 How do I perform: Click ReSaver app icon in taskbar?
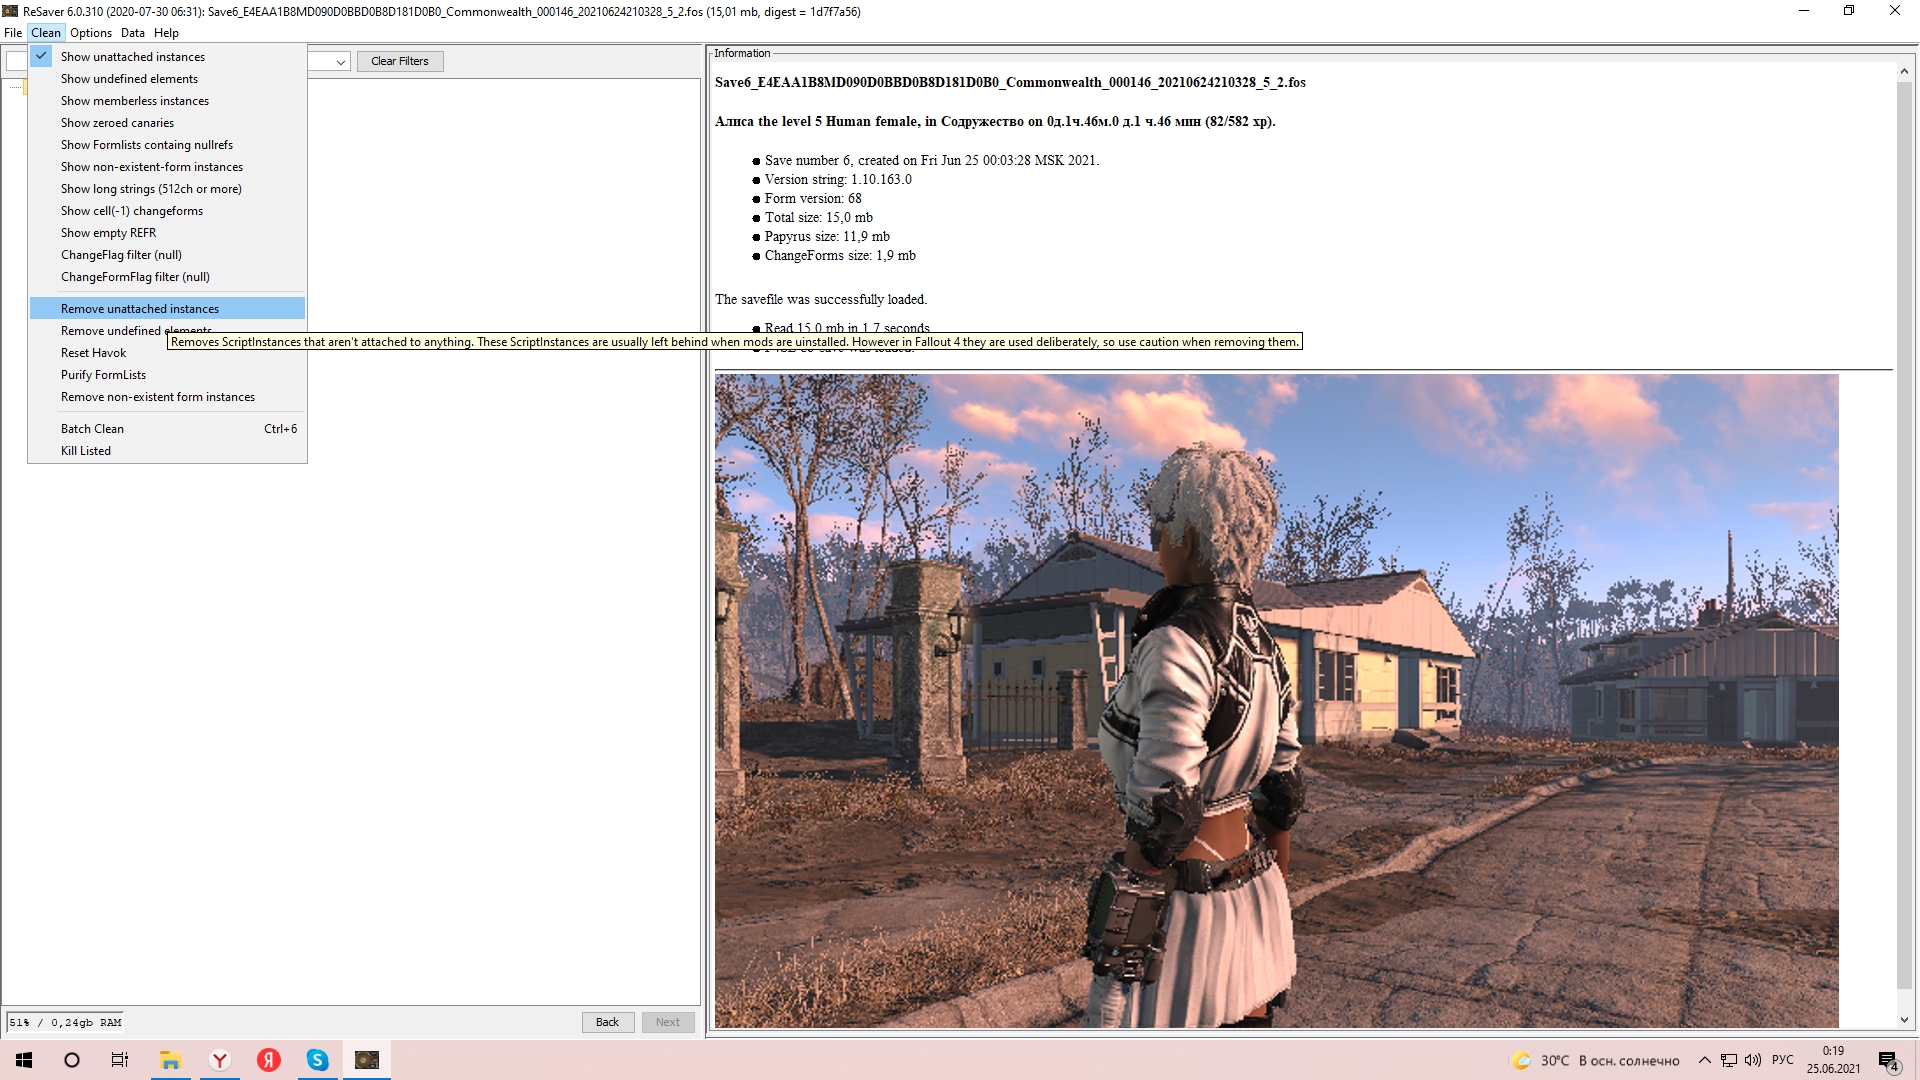[x=367, y=1060]
